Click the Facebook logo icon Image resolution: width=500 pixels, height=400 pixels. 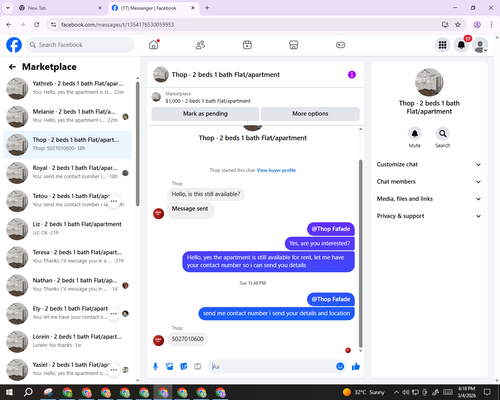click(x=14, y=45)
